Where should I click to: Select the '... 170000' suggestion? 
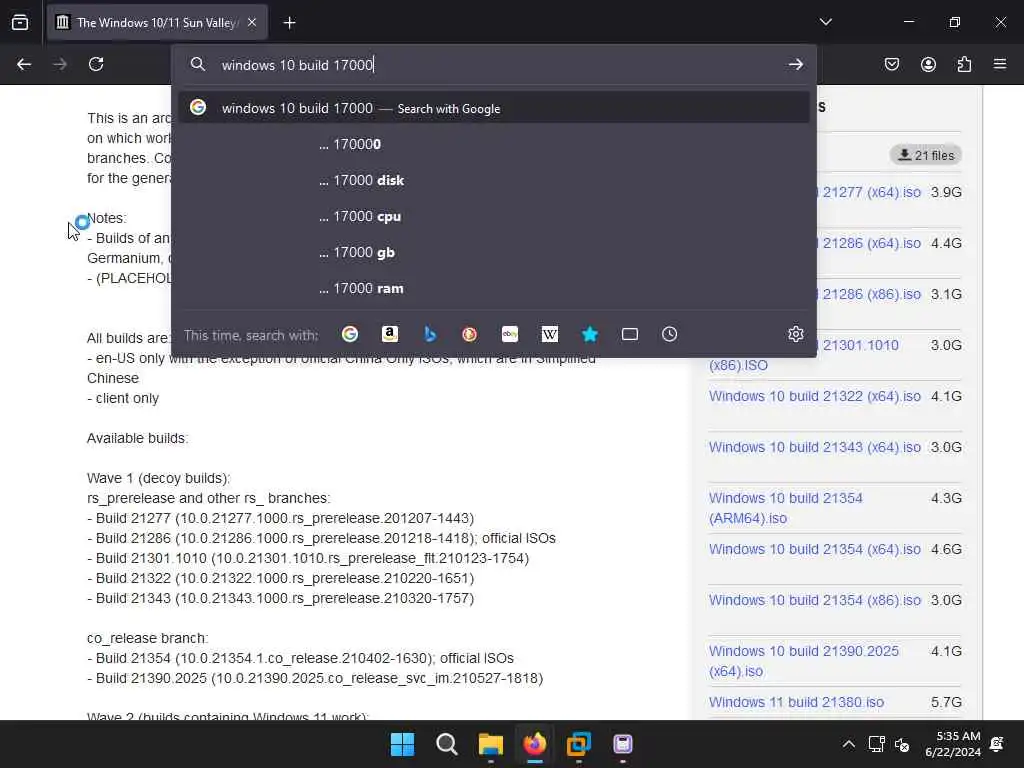(x=494, y=144)
